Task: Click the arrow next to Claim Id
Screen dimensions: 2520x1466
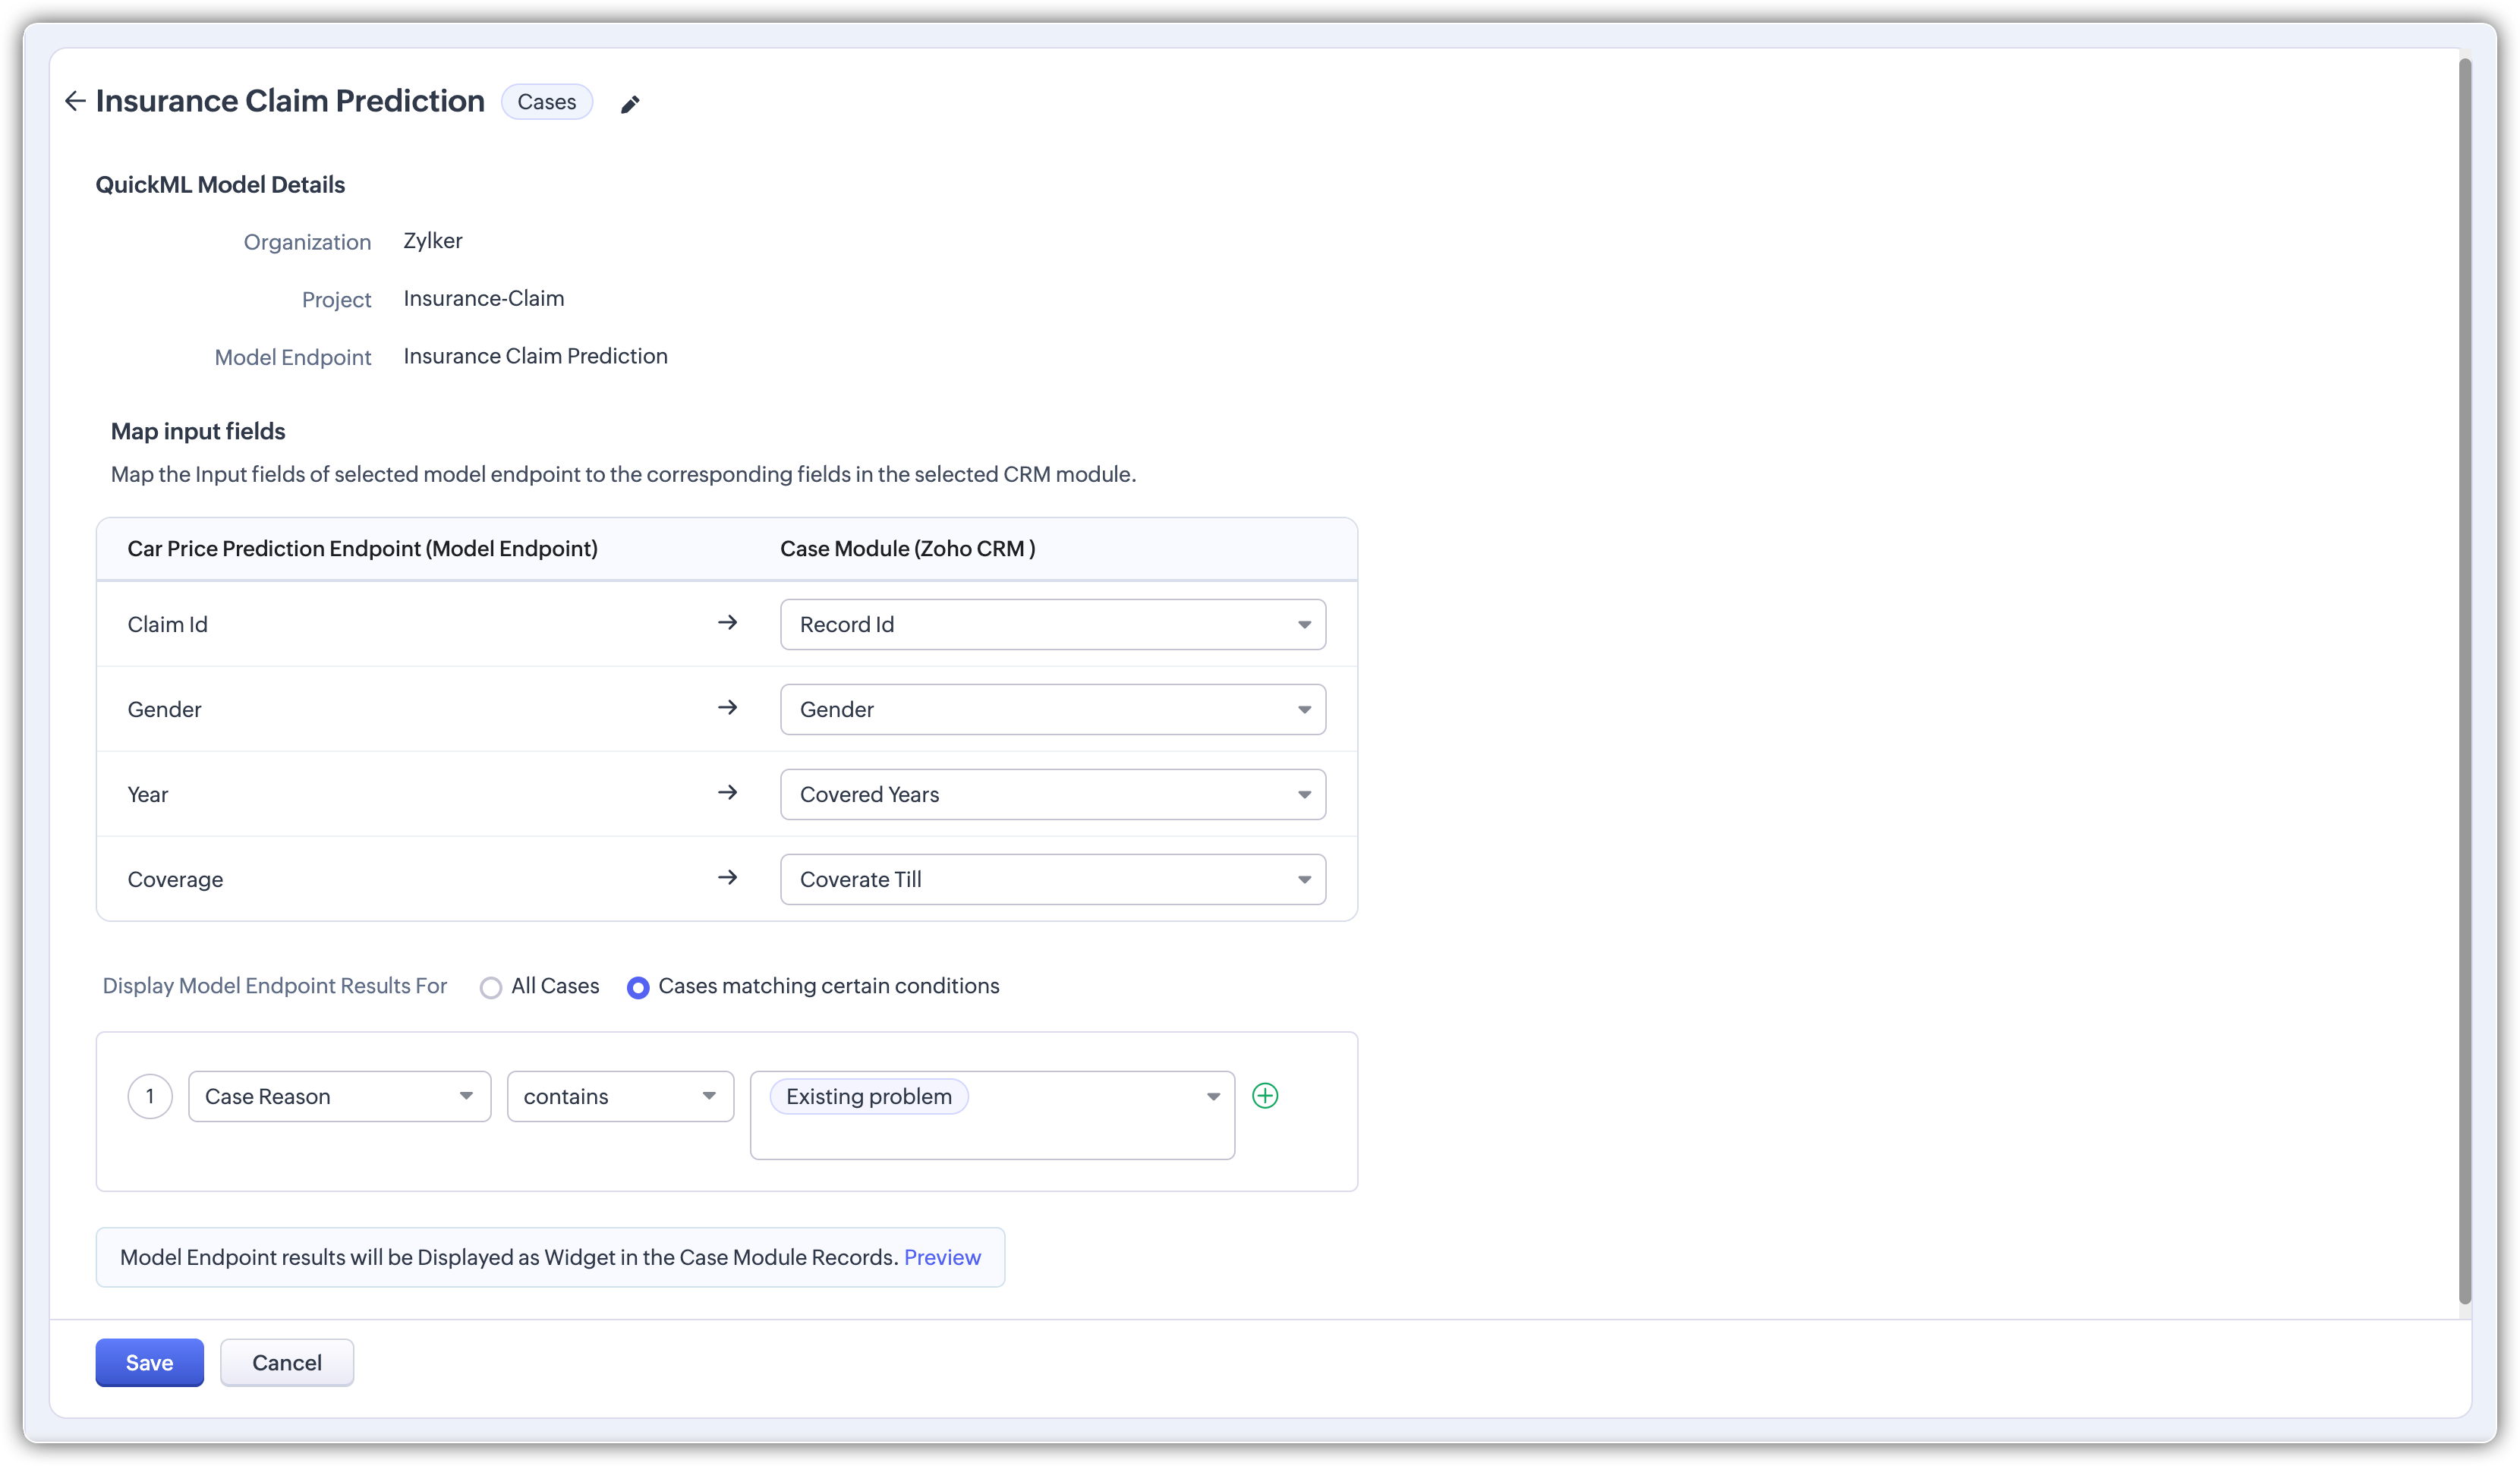Action: (728, 623)
